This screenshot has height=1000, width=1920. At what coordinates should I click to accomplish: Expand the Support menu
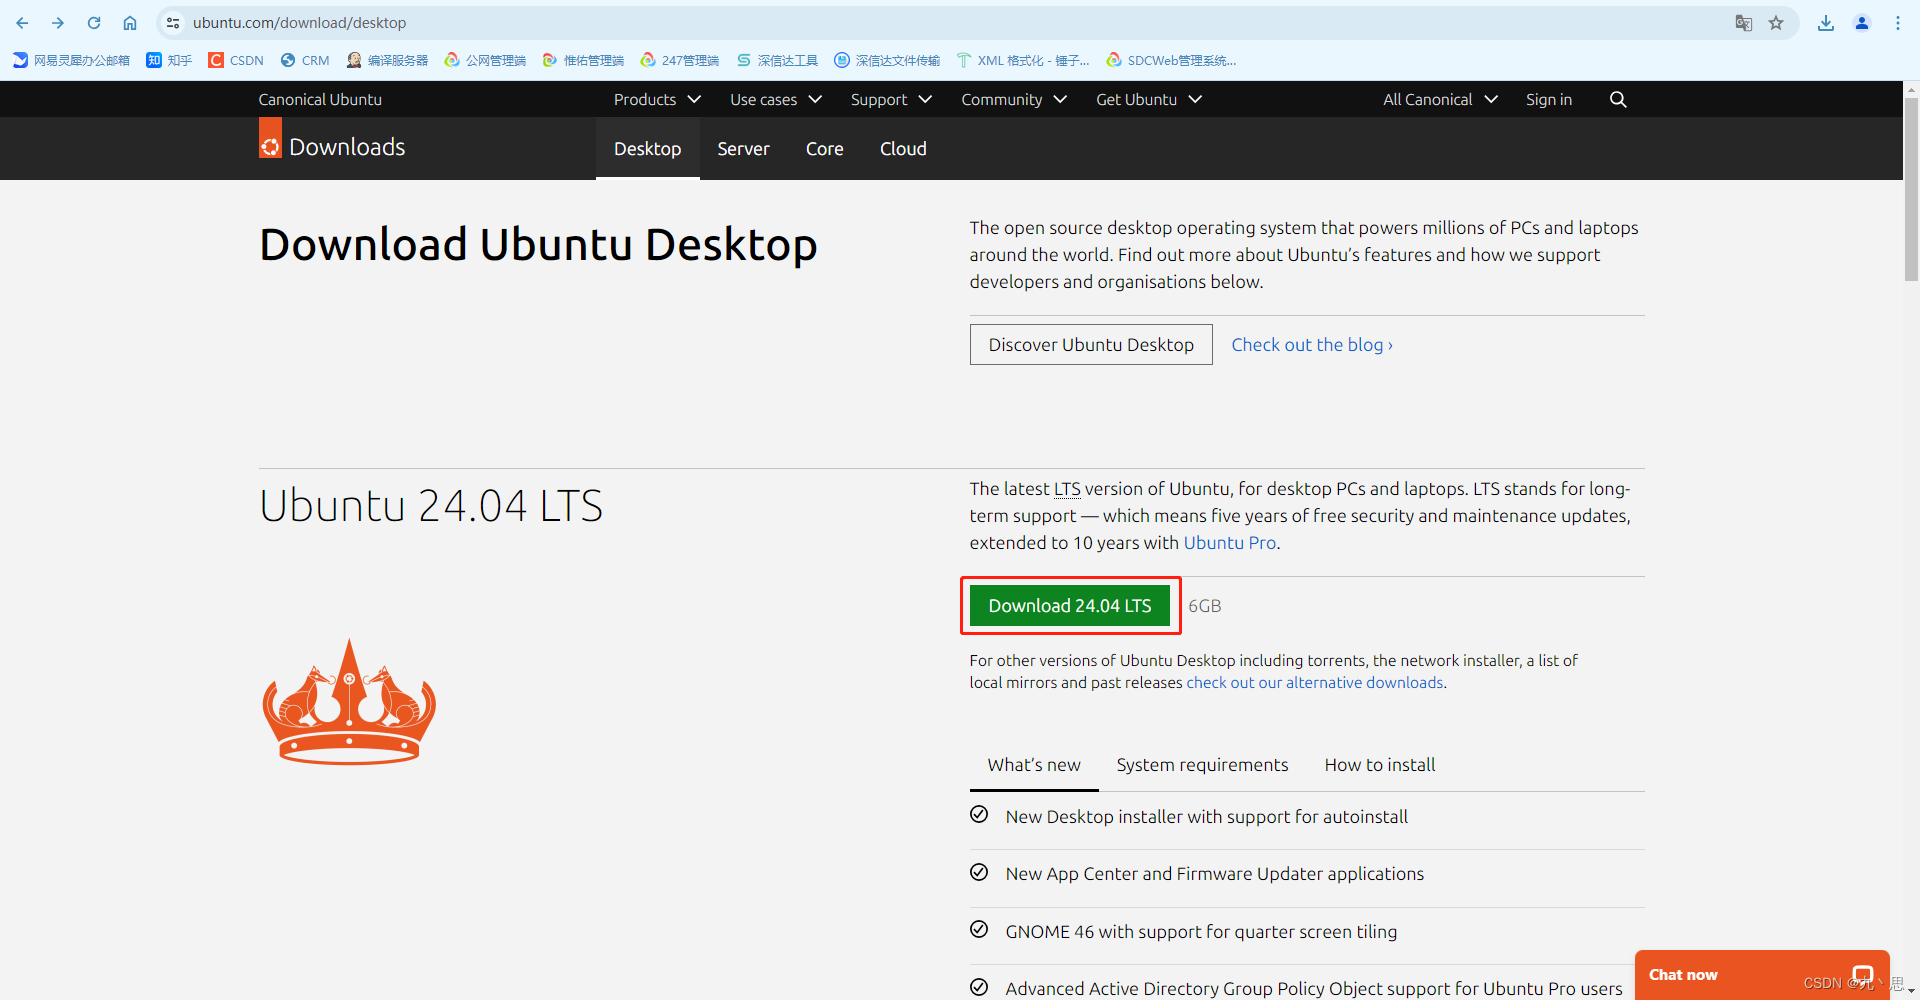click(891, 99)
